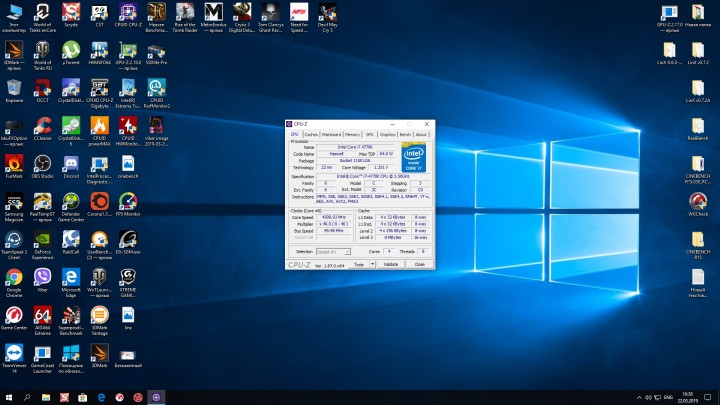720x405 pixels.
Task: Launch the uTorrent desktop shortcut
Action: [71, 54]
